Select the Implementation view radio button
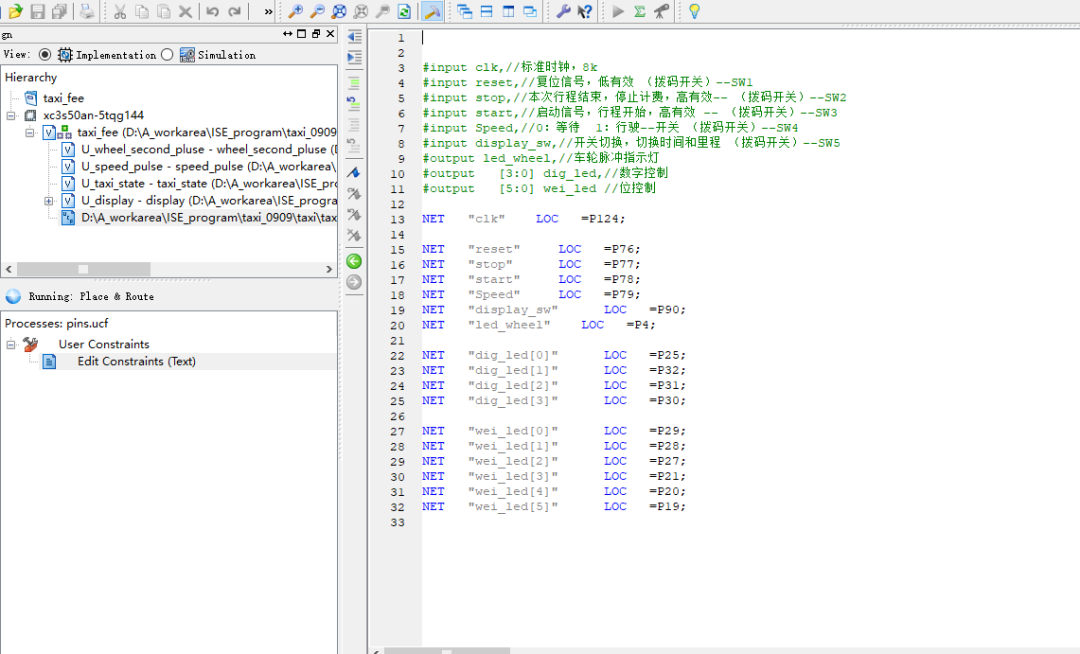Screen dimensions: 1080x654 click(x=45, y=55)
